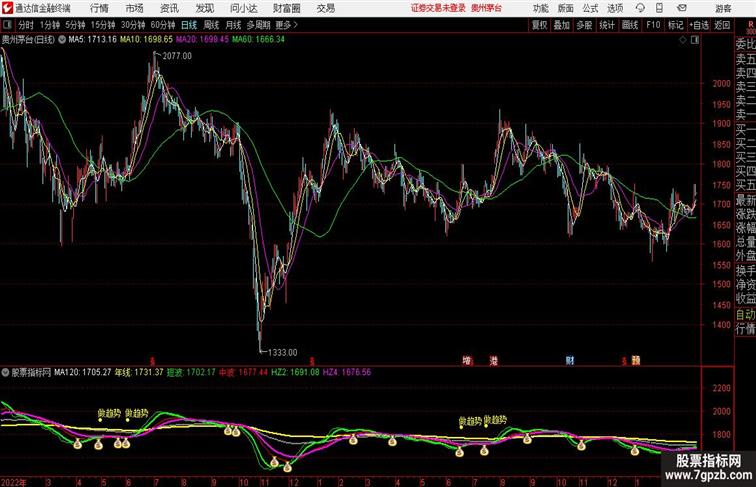Expand sub-chart indicator dropdown beside 股票指标网
The image size is (756, 487).
(5, 372)
